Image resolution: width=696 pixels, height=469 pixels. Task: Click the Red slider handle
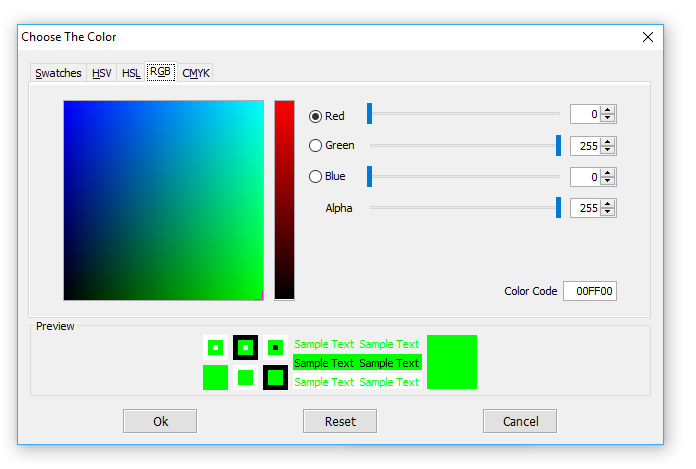pyautogui.click(x=369, y=114)
